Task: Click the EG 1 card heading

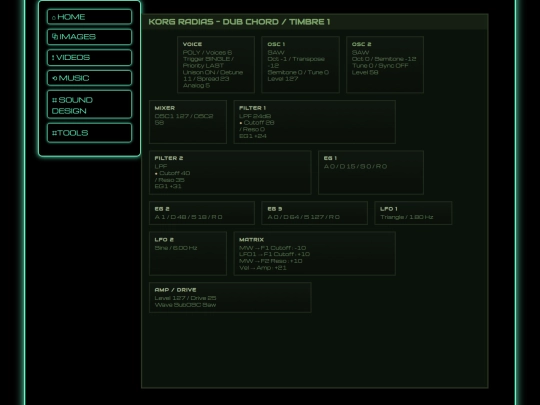Action: tap(330, 158)
